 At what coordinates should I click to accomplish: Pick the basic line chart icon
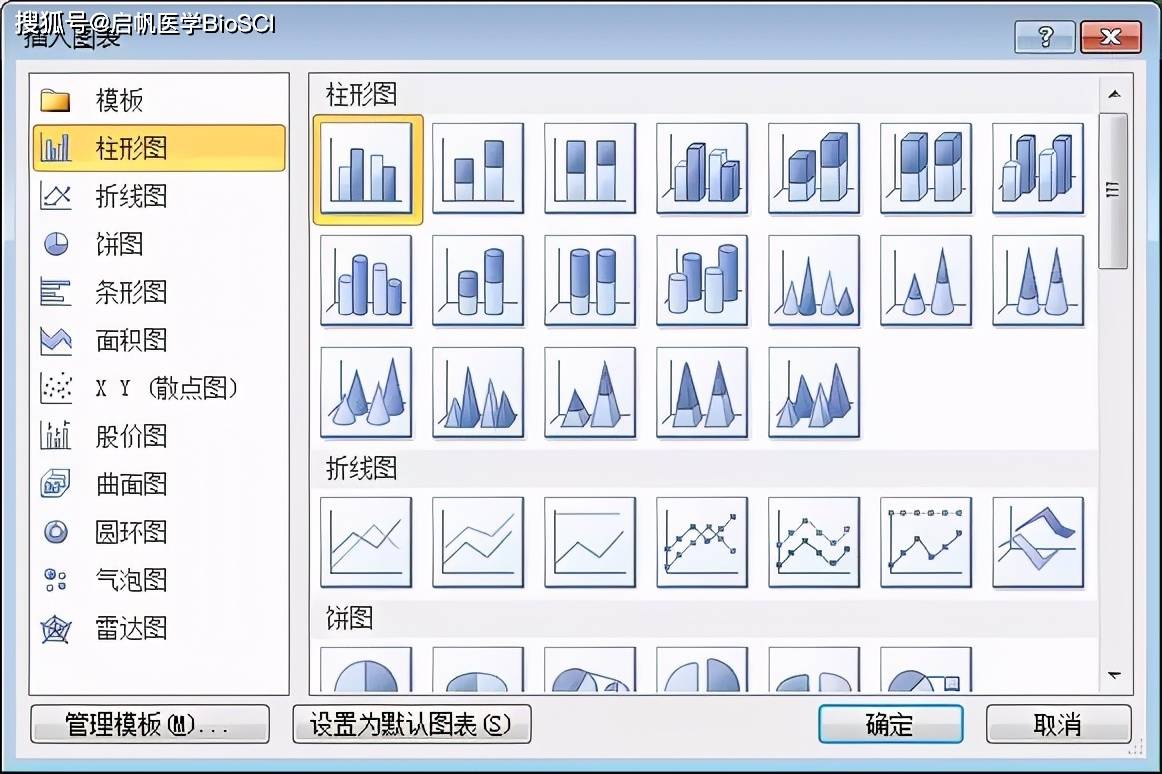click(x=366, y=543)
